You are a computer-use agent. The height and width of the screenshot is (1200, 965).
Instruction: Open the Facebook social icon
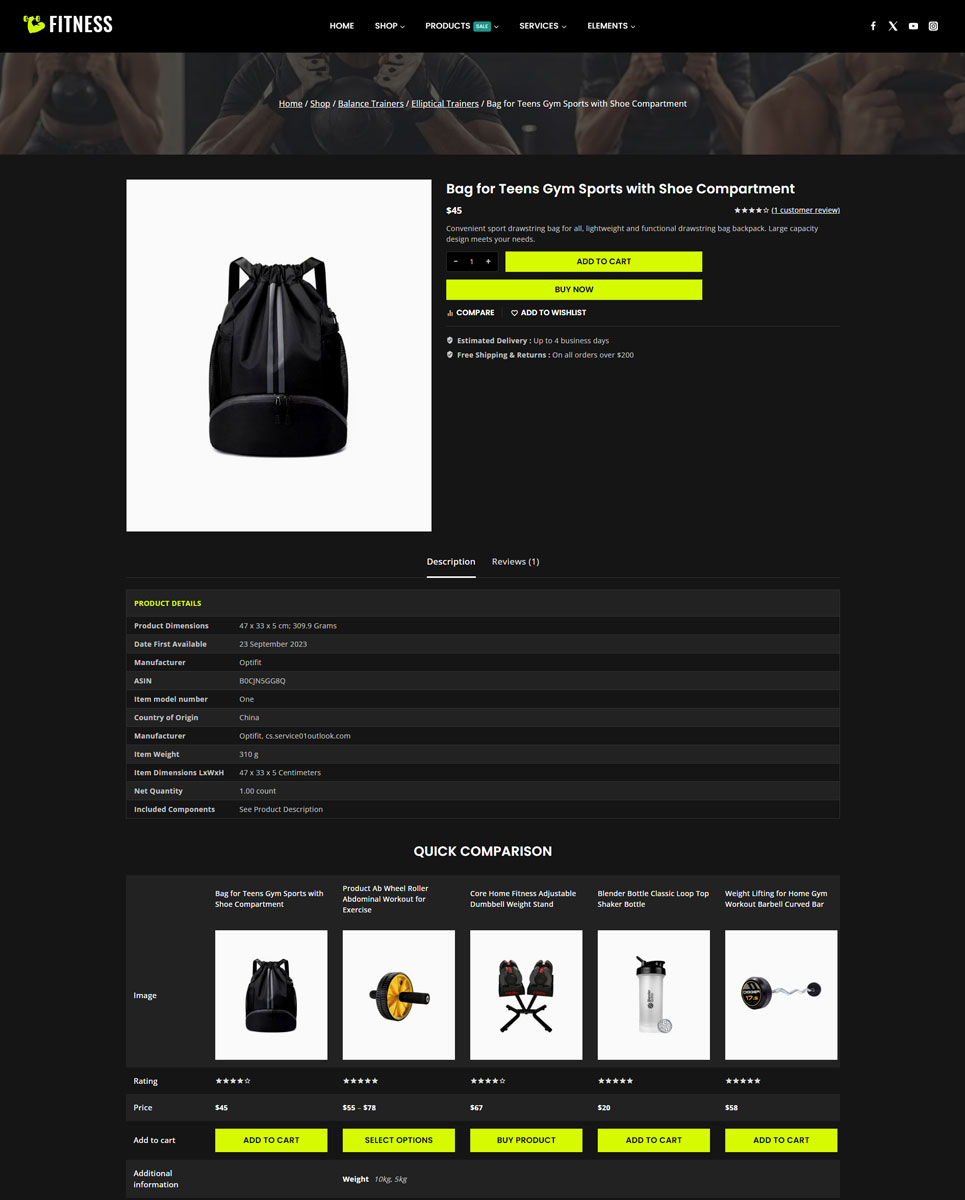coord(873,26)
